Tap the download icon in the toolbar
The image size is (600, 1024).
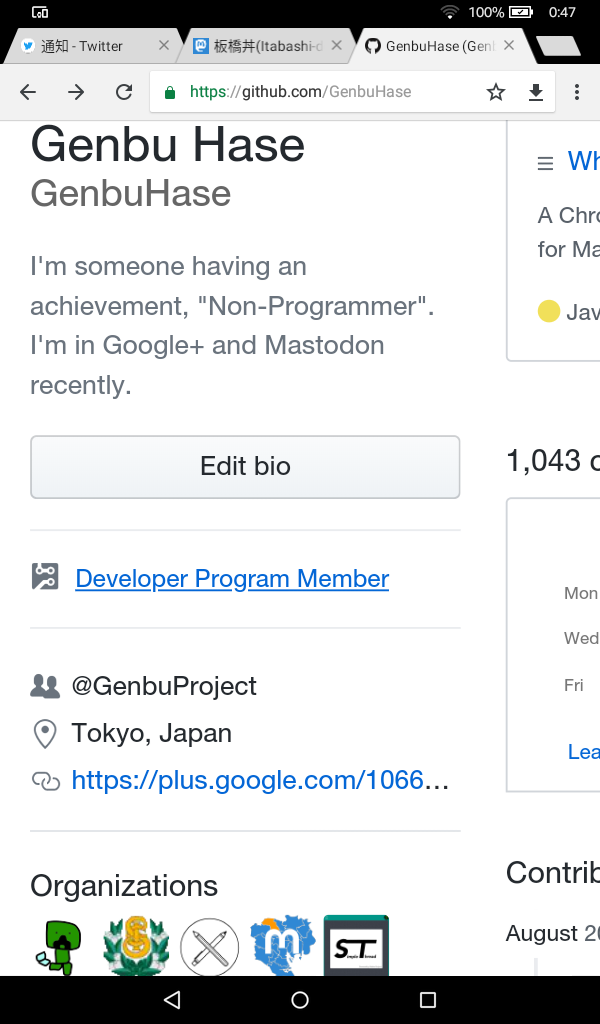click(x=536, y=92)
